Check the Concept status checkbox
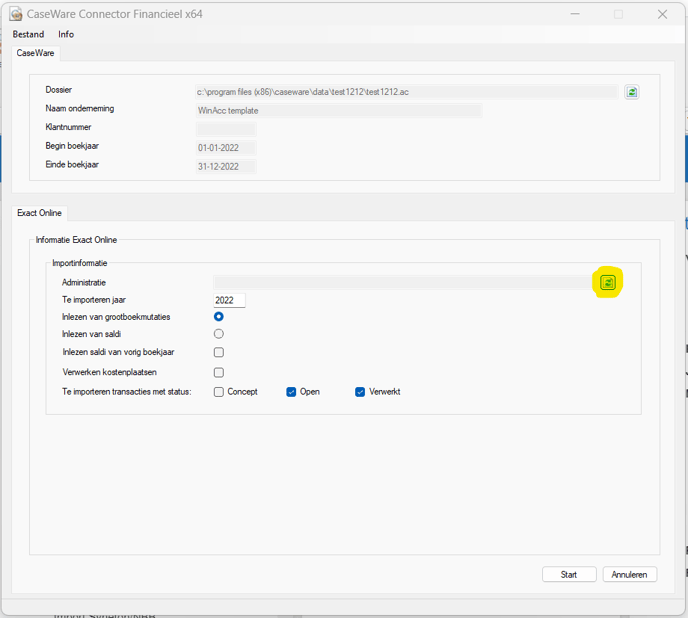 (219, 392)
